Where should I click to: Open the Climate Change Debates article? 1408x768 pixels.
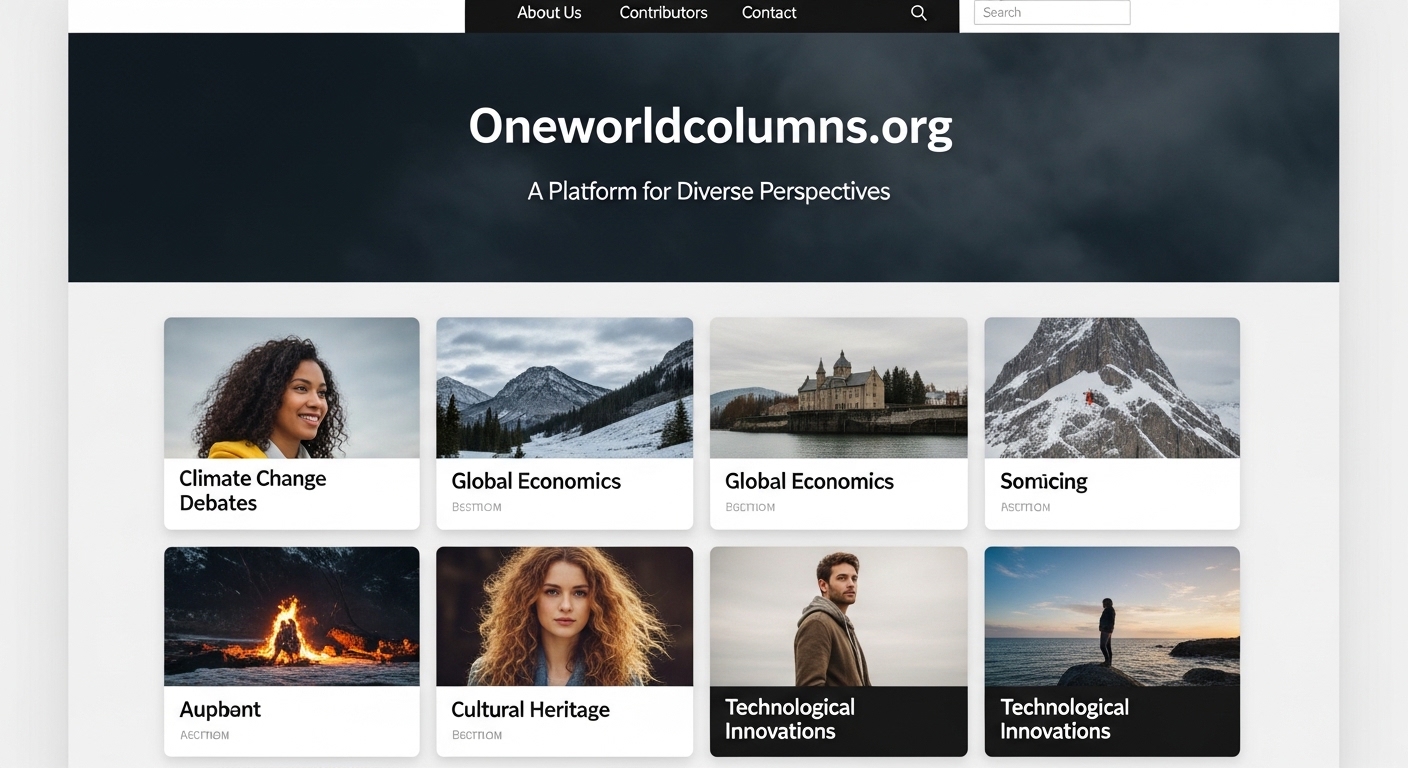tap(252, 491)
